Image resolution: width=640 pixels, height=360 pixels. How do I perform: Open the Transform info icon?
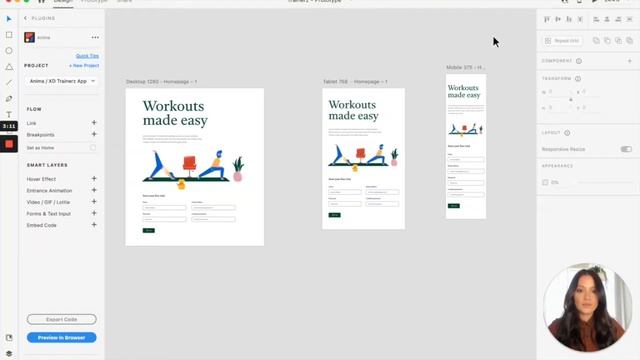pyautogui.click(x=578, y=79)
